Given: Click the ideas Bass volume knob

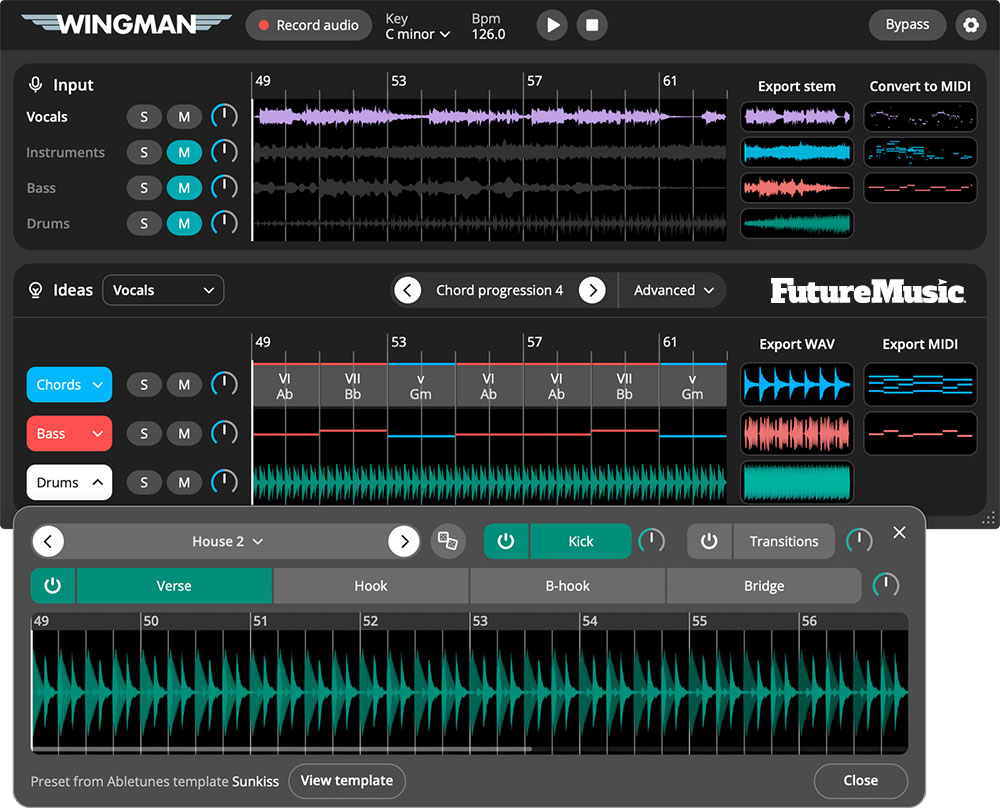Looking at the screenshot, I should point(224,433).
